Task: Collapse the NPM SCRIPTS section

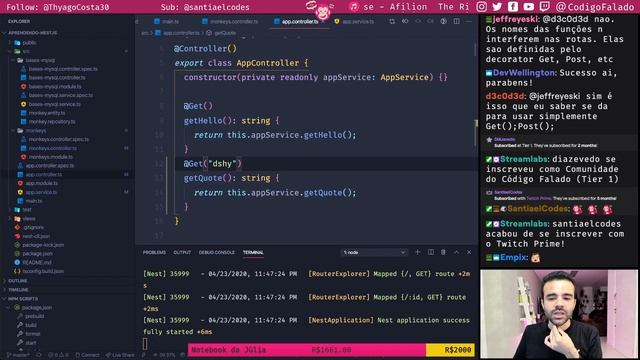Action: [x=23, y=299]
